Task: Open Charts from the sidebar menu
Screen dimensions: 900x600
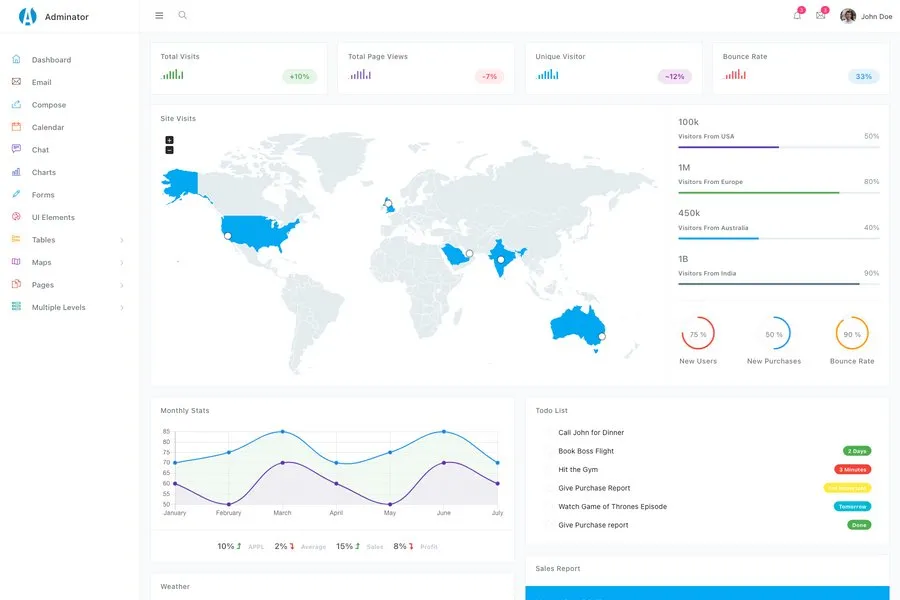Action: coord(44,173)
